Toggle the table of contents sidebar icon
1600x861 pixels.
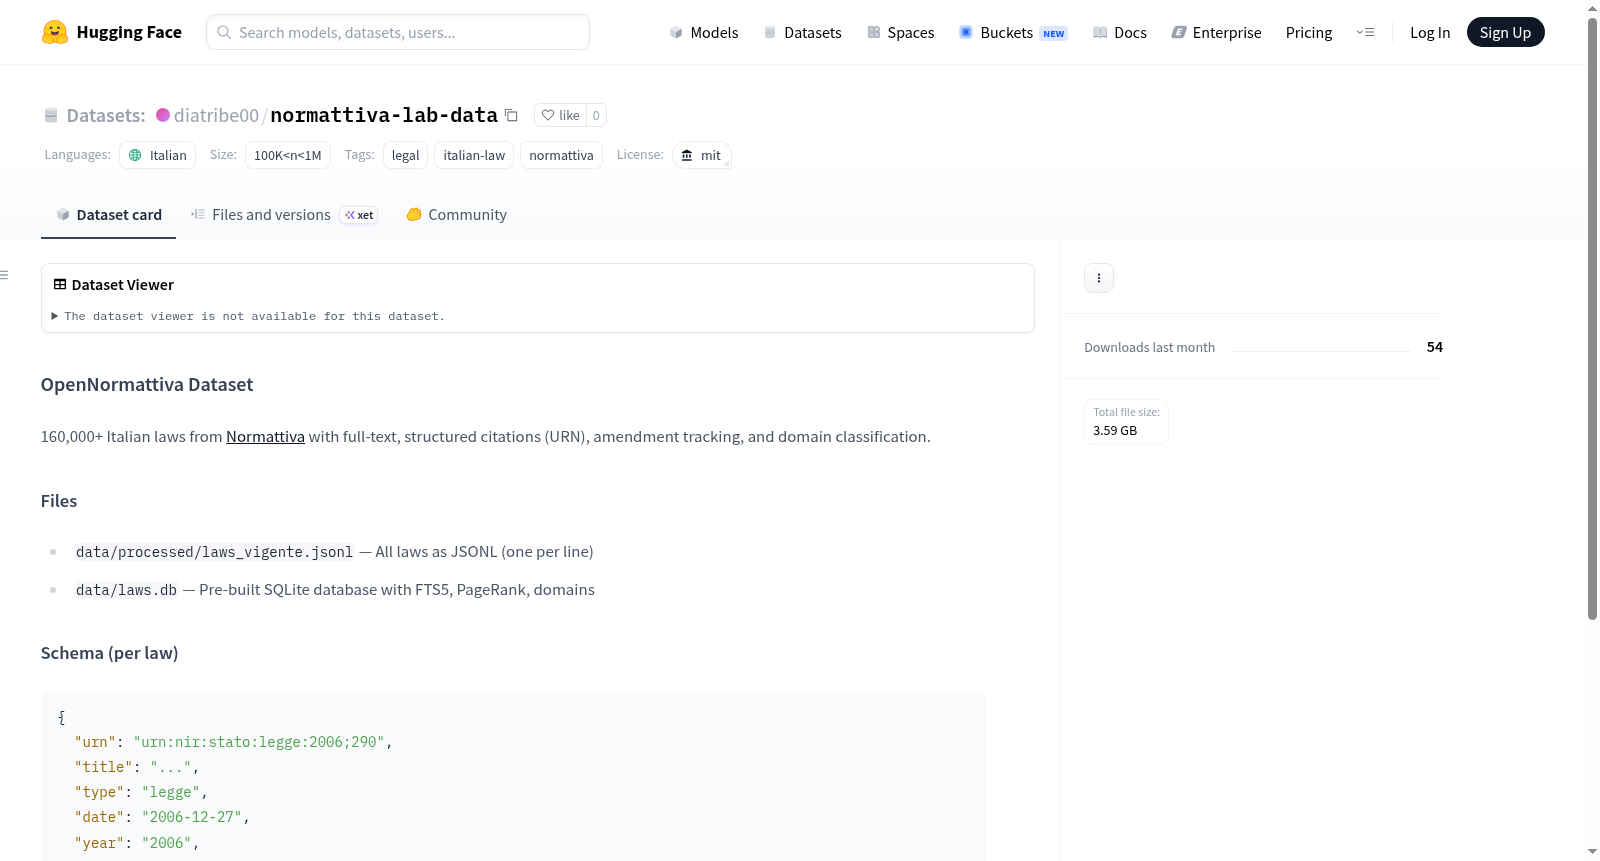click(4, 275)
